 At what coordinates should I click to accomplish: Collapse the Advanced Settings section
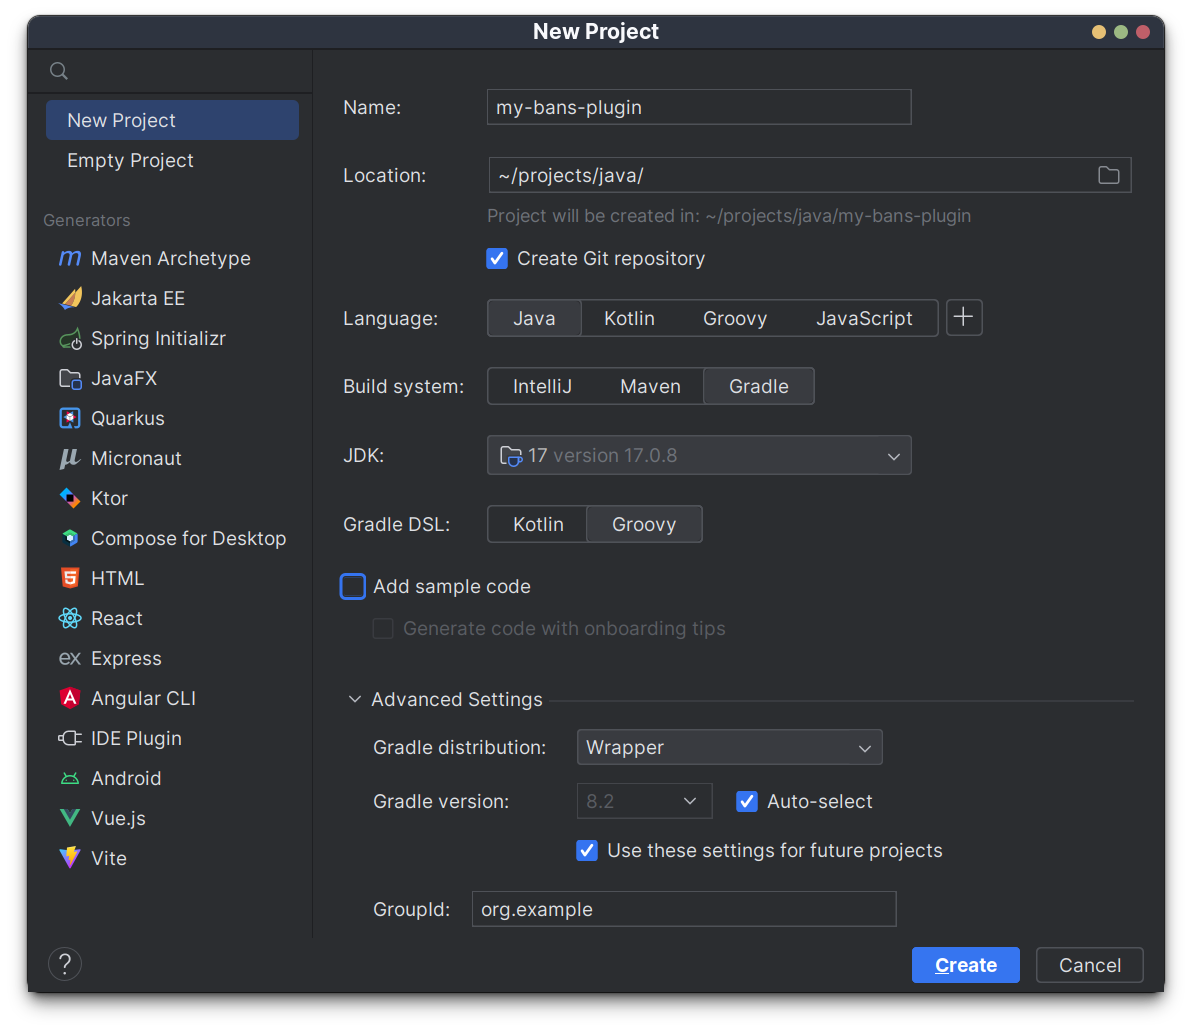tap(355, 699)
